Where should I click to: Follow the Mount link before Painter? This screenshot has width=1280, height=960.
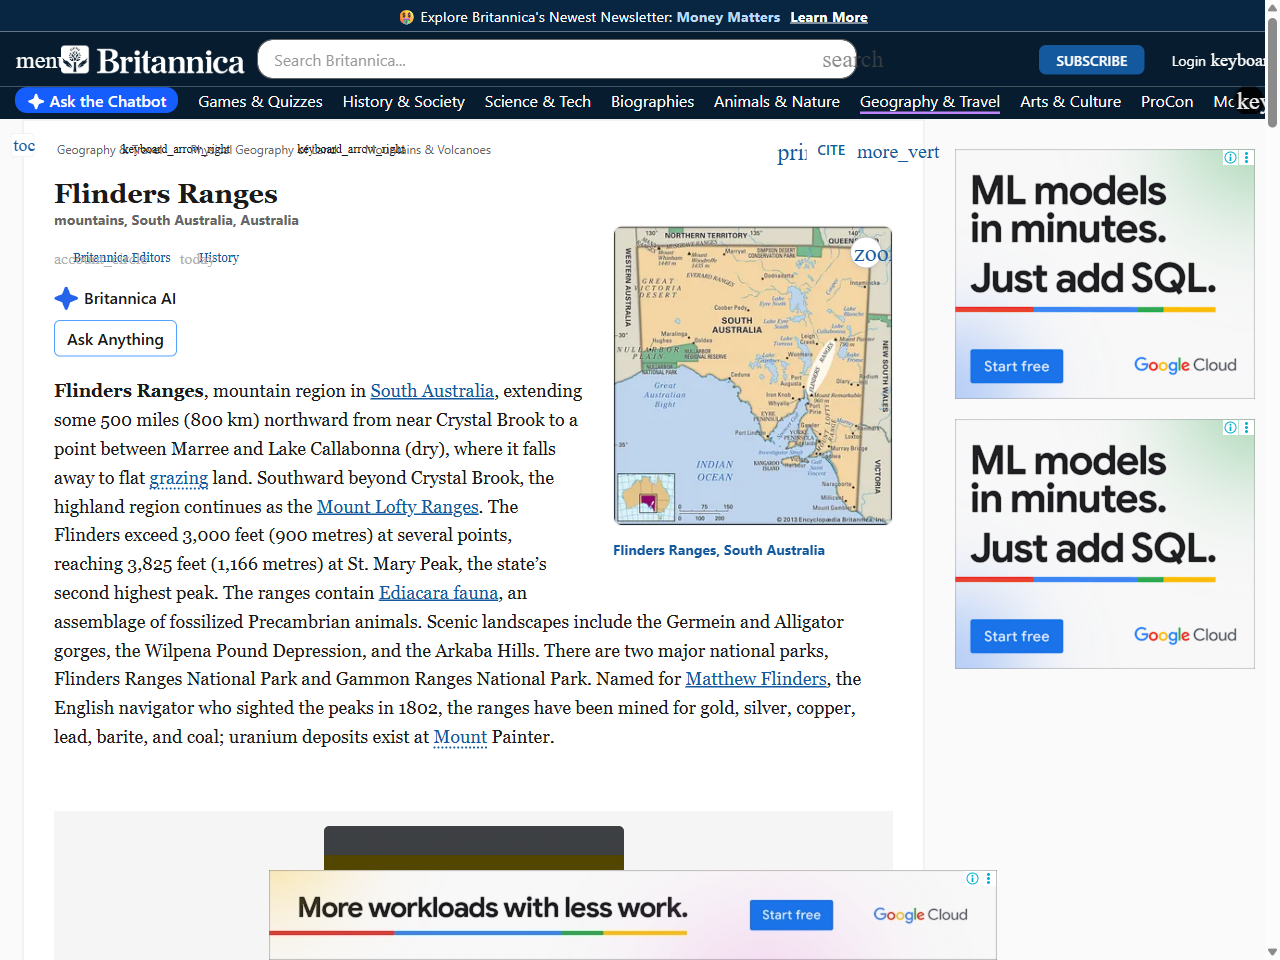(x=460, y=737)
